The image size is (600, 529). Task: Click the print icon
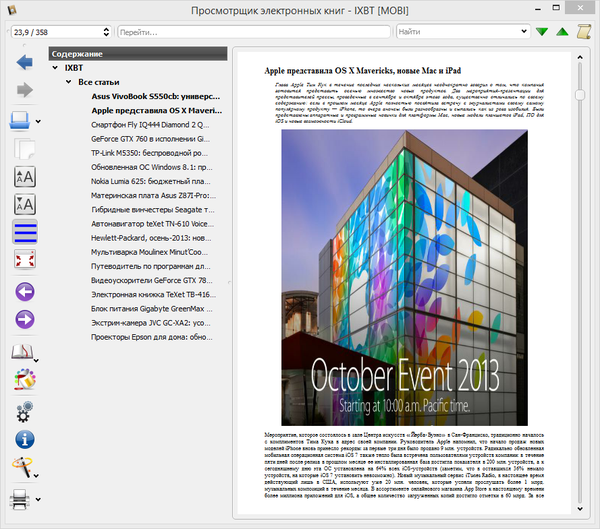(20, 500)
